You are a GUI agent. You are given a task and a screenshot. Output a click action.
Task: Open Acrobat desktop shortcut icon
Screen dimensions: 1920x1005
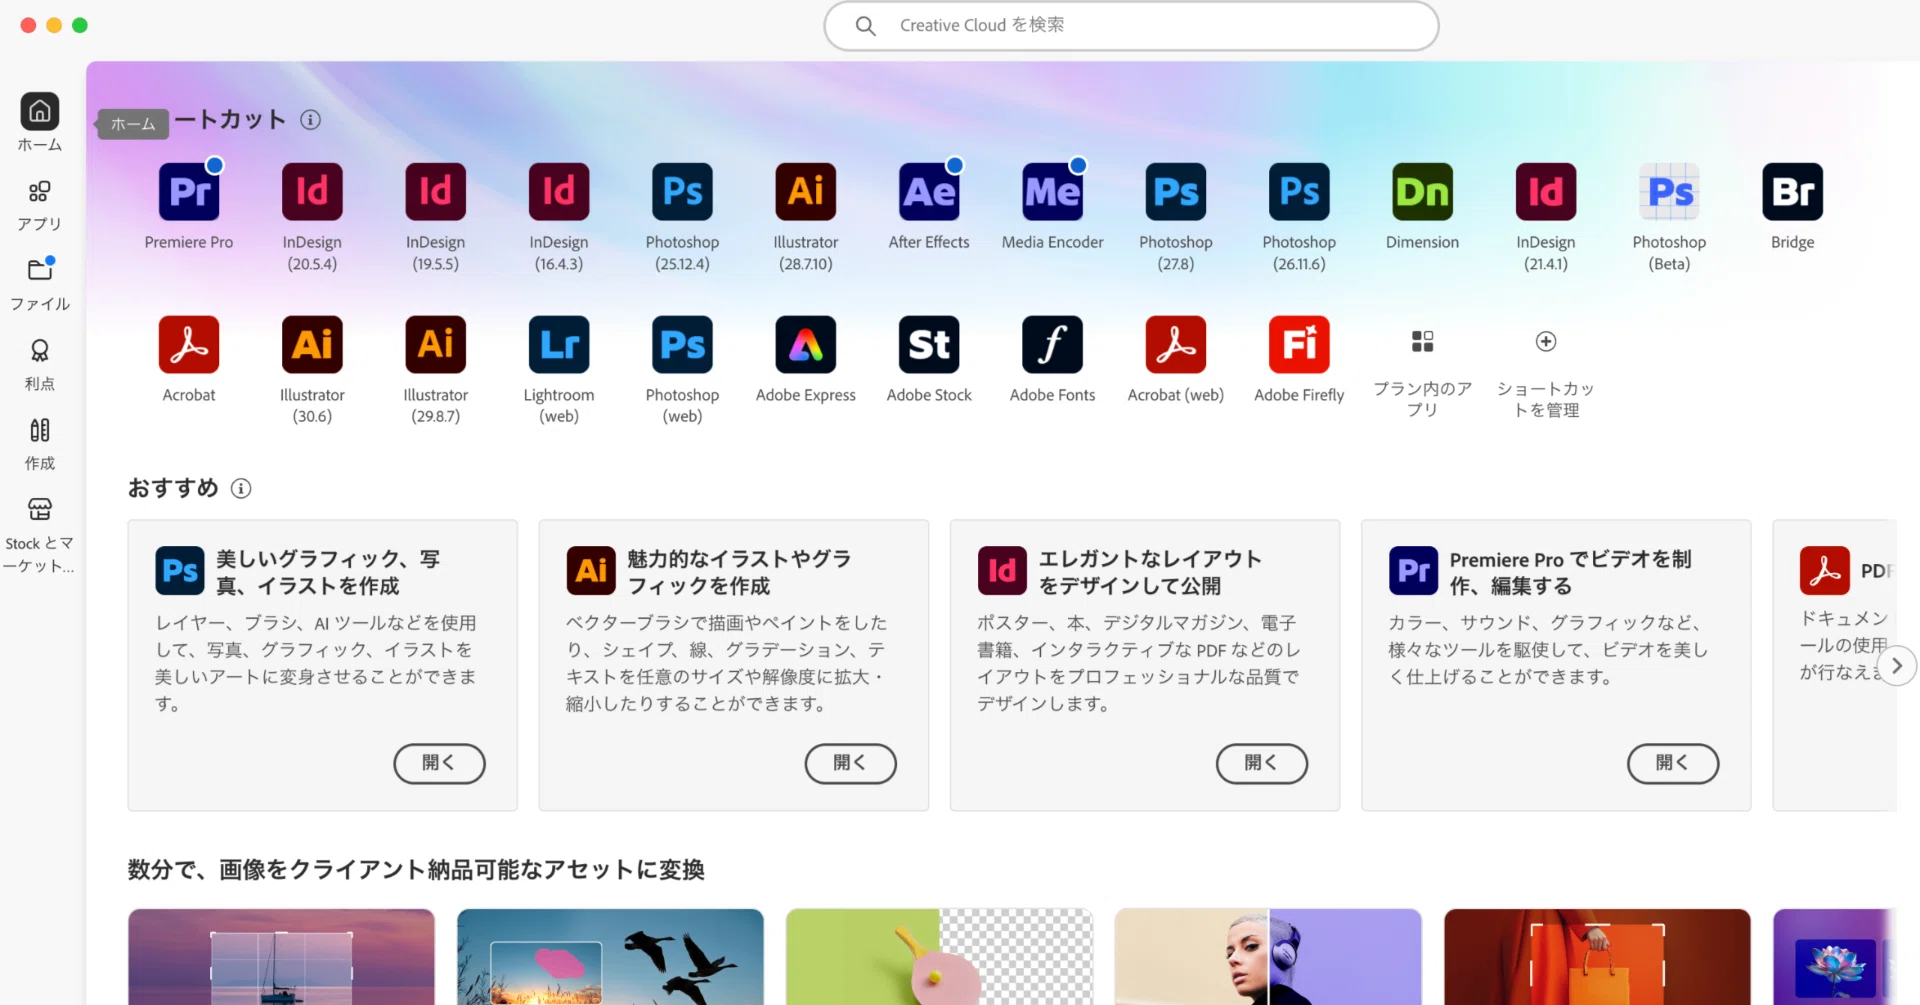[x=189, y=344]
